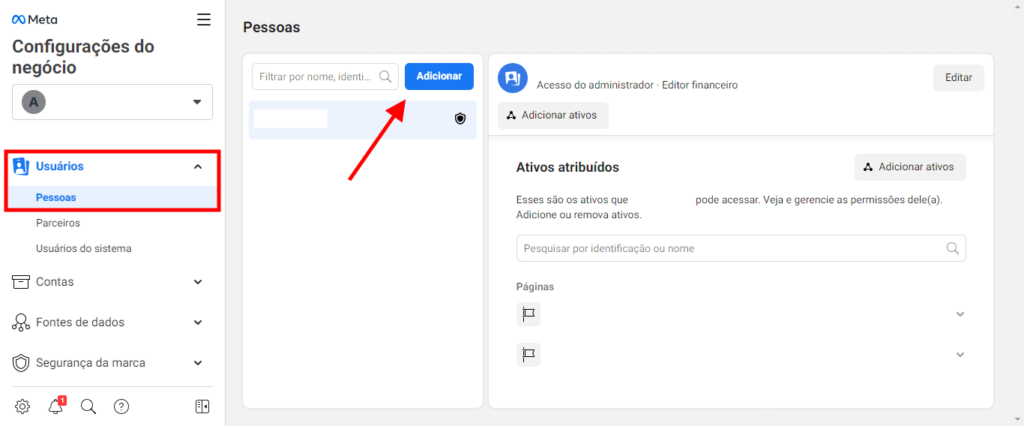Viewport: 1024px width, 426px height.
Task: Click the Ativos atribuídos heading
Action: pos(568,167)
